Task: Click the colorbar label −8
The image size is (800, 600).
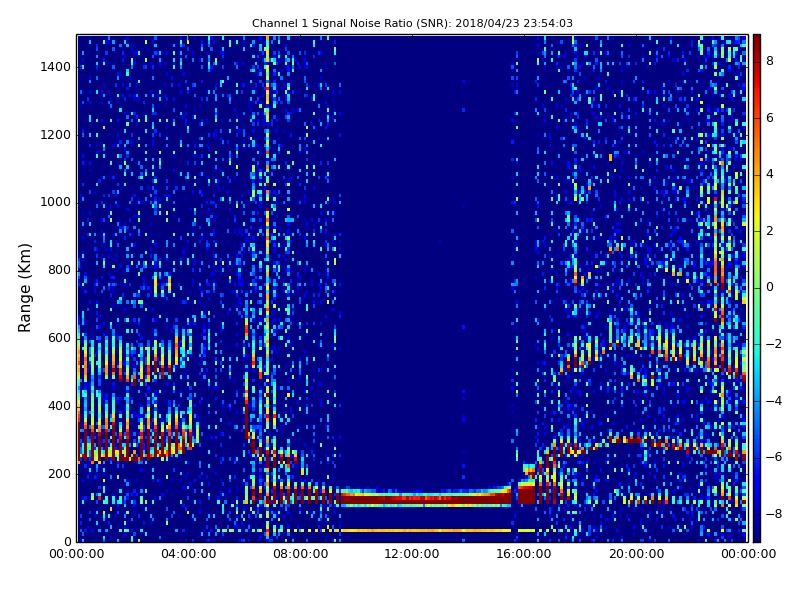Action: pos(774,514)
